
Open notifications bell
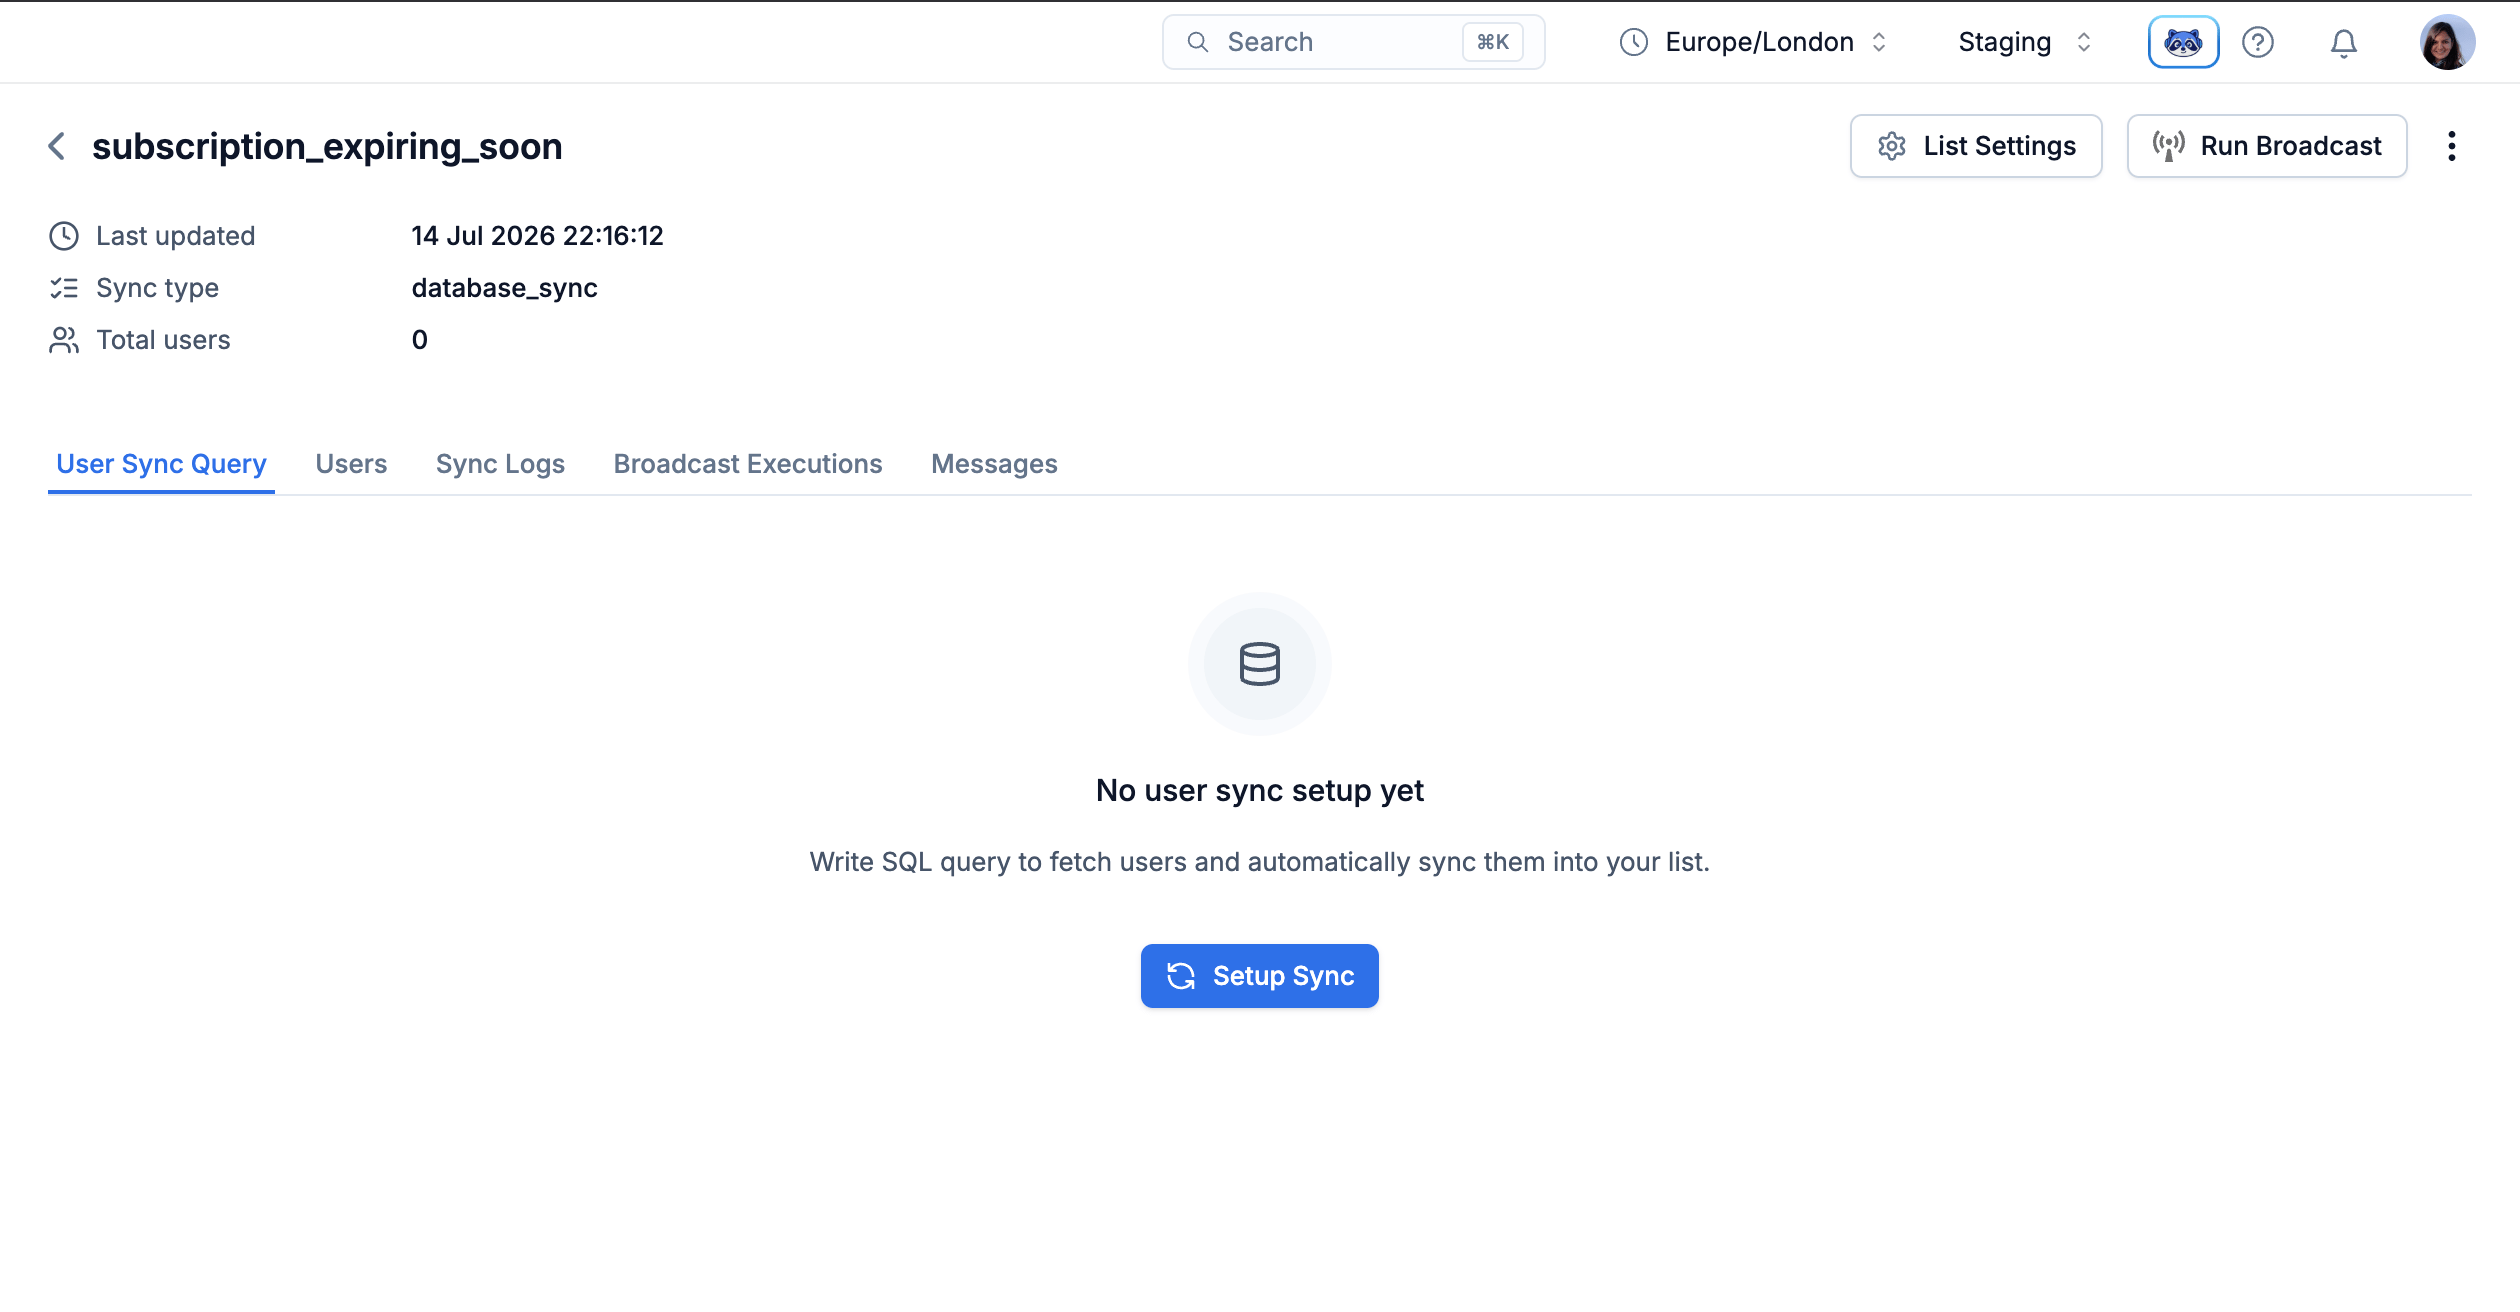tap(2344, 42)
